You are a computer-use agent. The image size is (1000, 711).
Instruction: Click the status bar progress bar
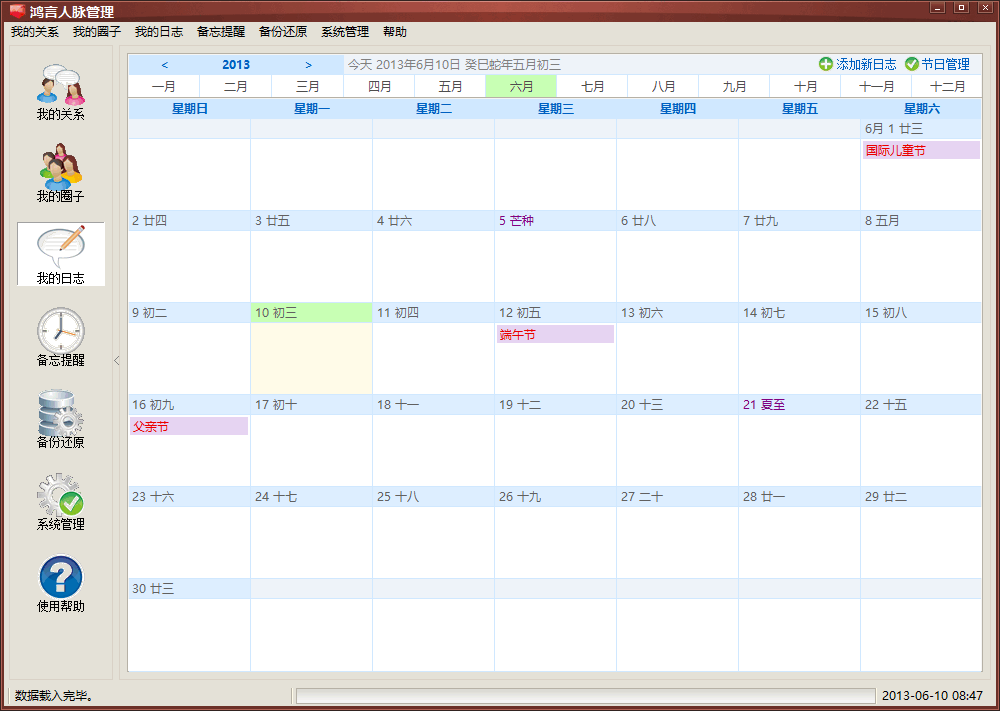(x=585, y=695)
